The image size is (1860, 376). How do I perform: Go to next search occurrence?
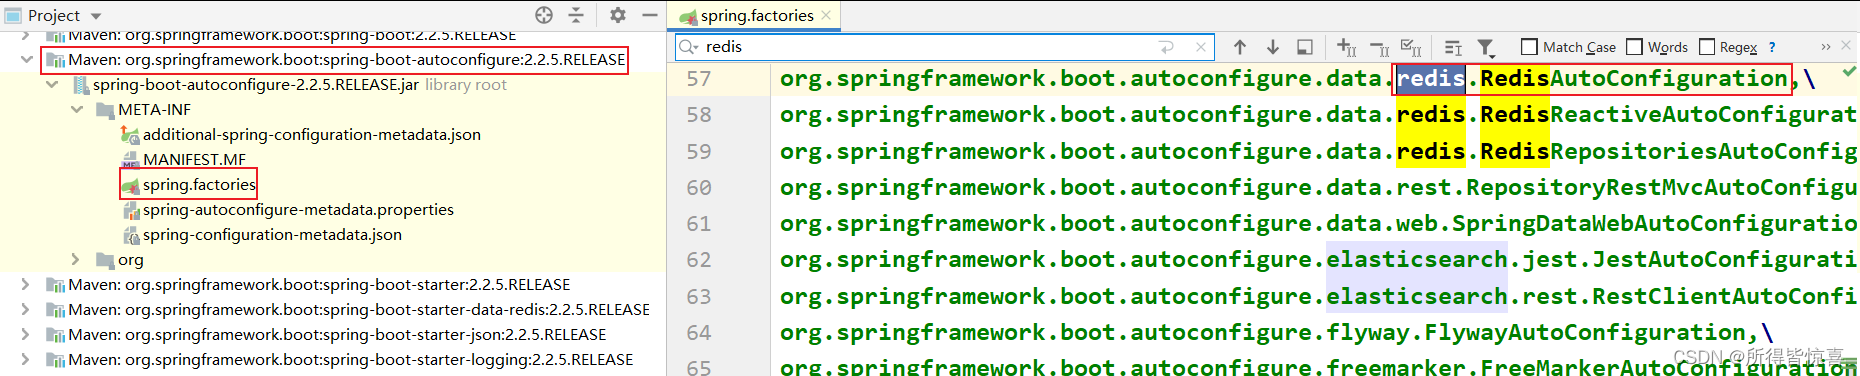point(1273,47)
